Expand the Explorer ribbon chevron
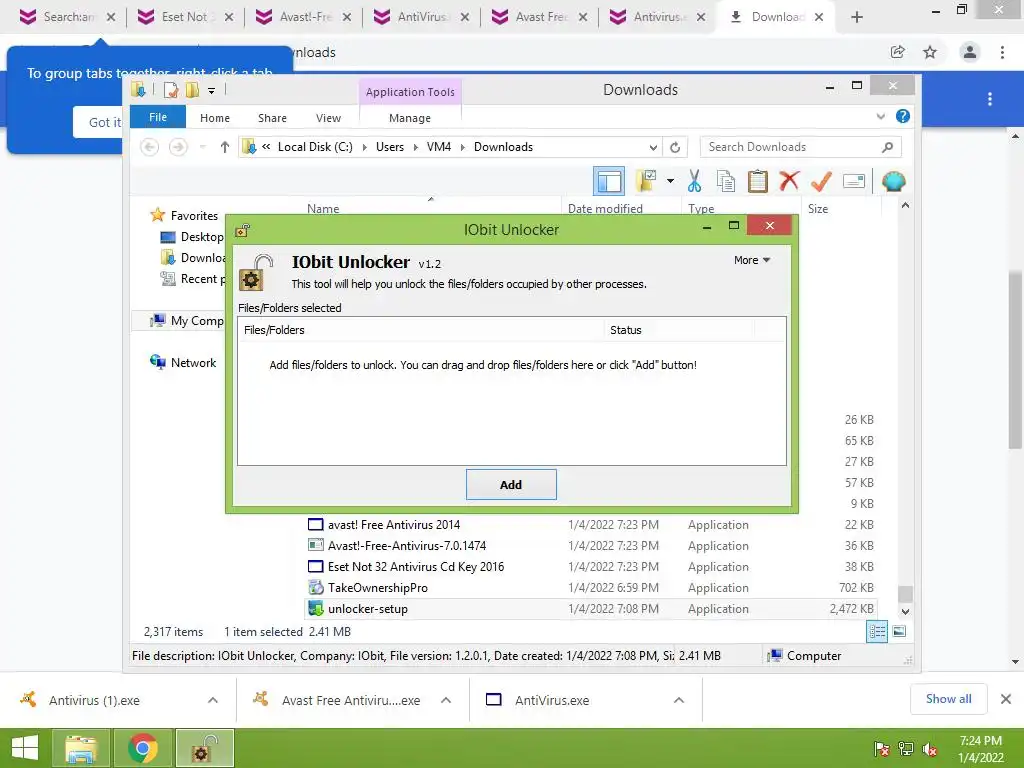This screenshot has width=1024, height=768. click(x=880, y=116)
